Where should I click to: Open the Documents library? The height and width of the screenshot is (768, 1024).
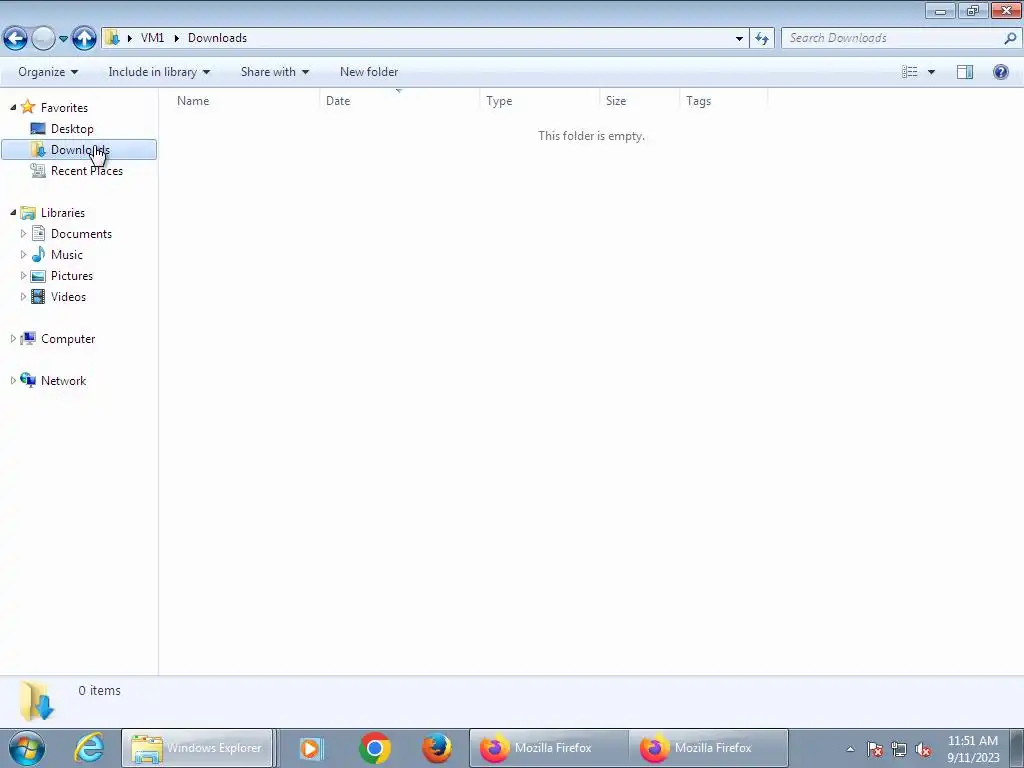tap(81, 234)
